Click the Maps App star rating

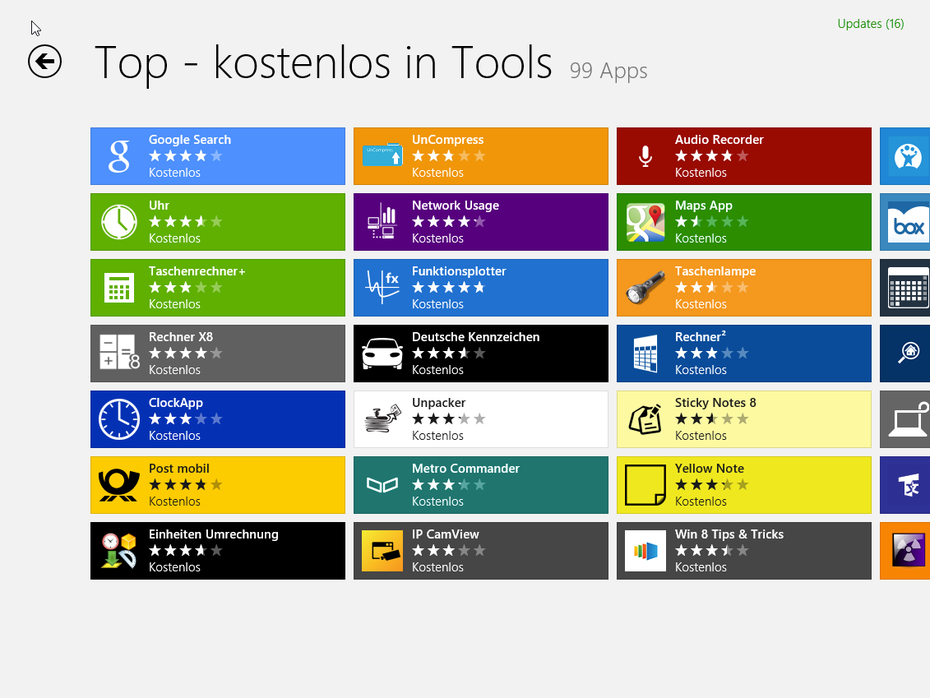[x=711, y=222]
